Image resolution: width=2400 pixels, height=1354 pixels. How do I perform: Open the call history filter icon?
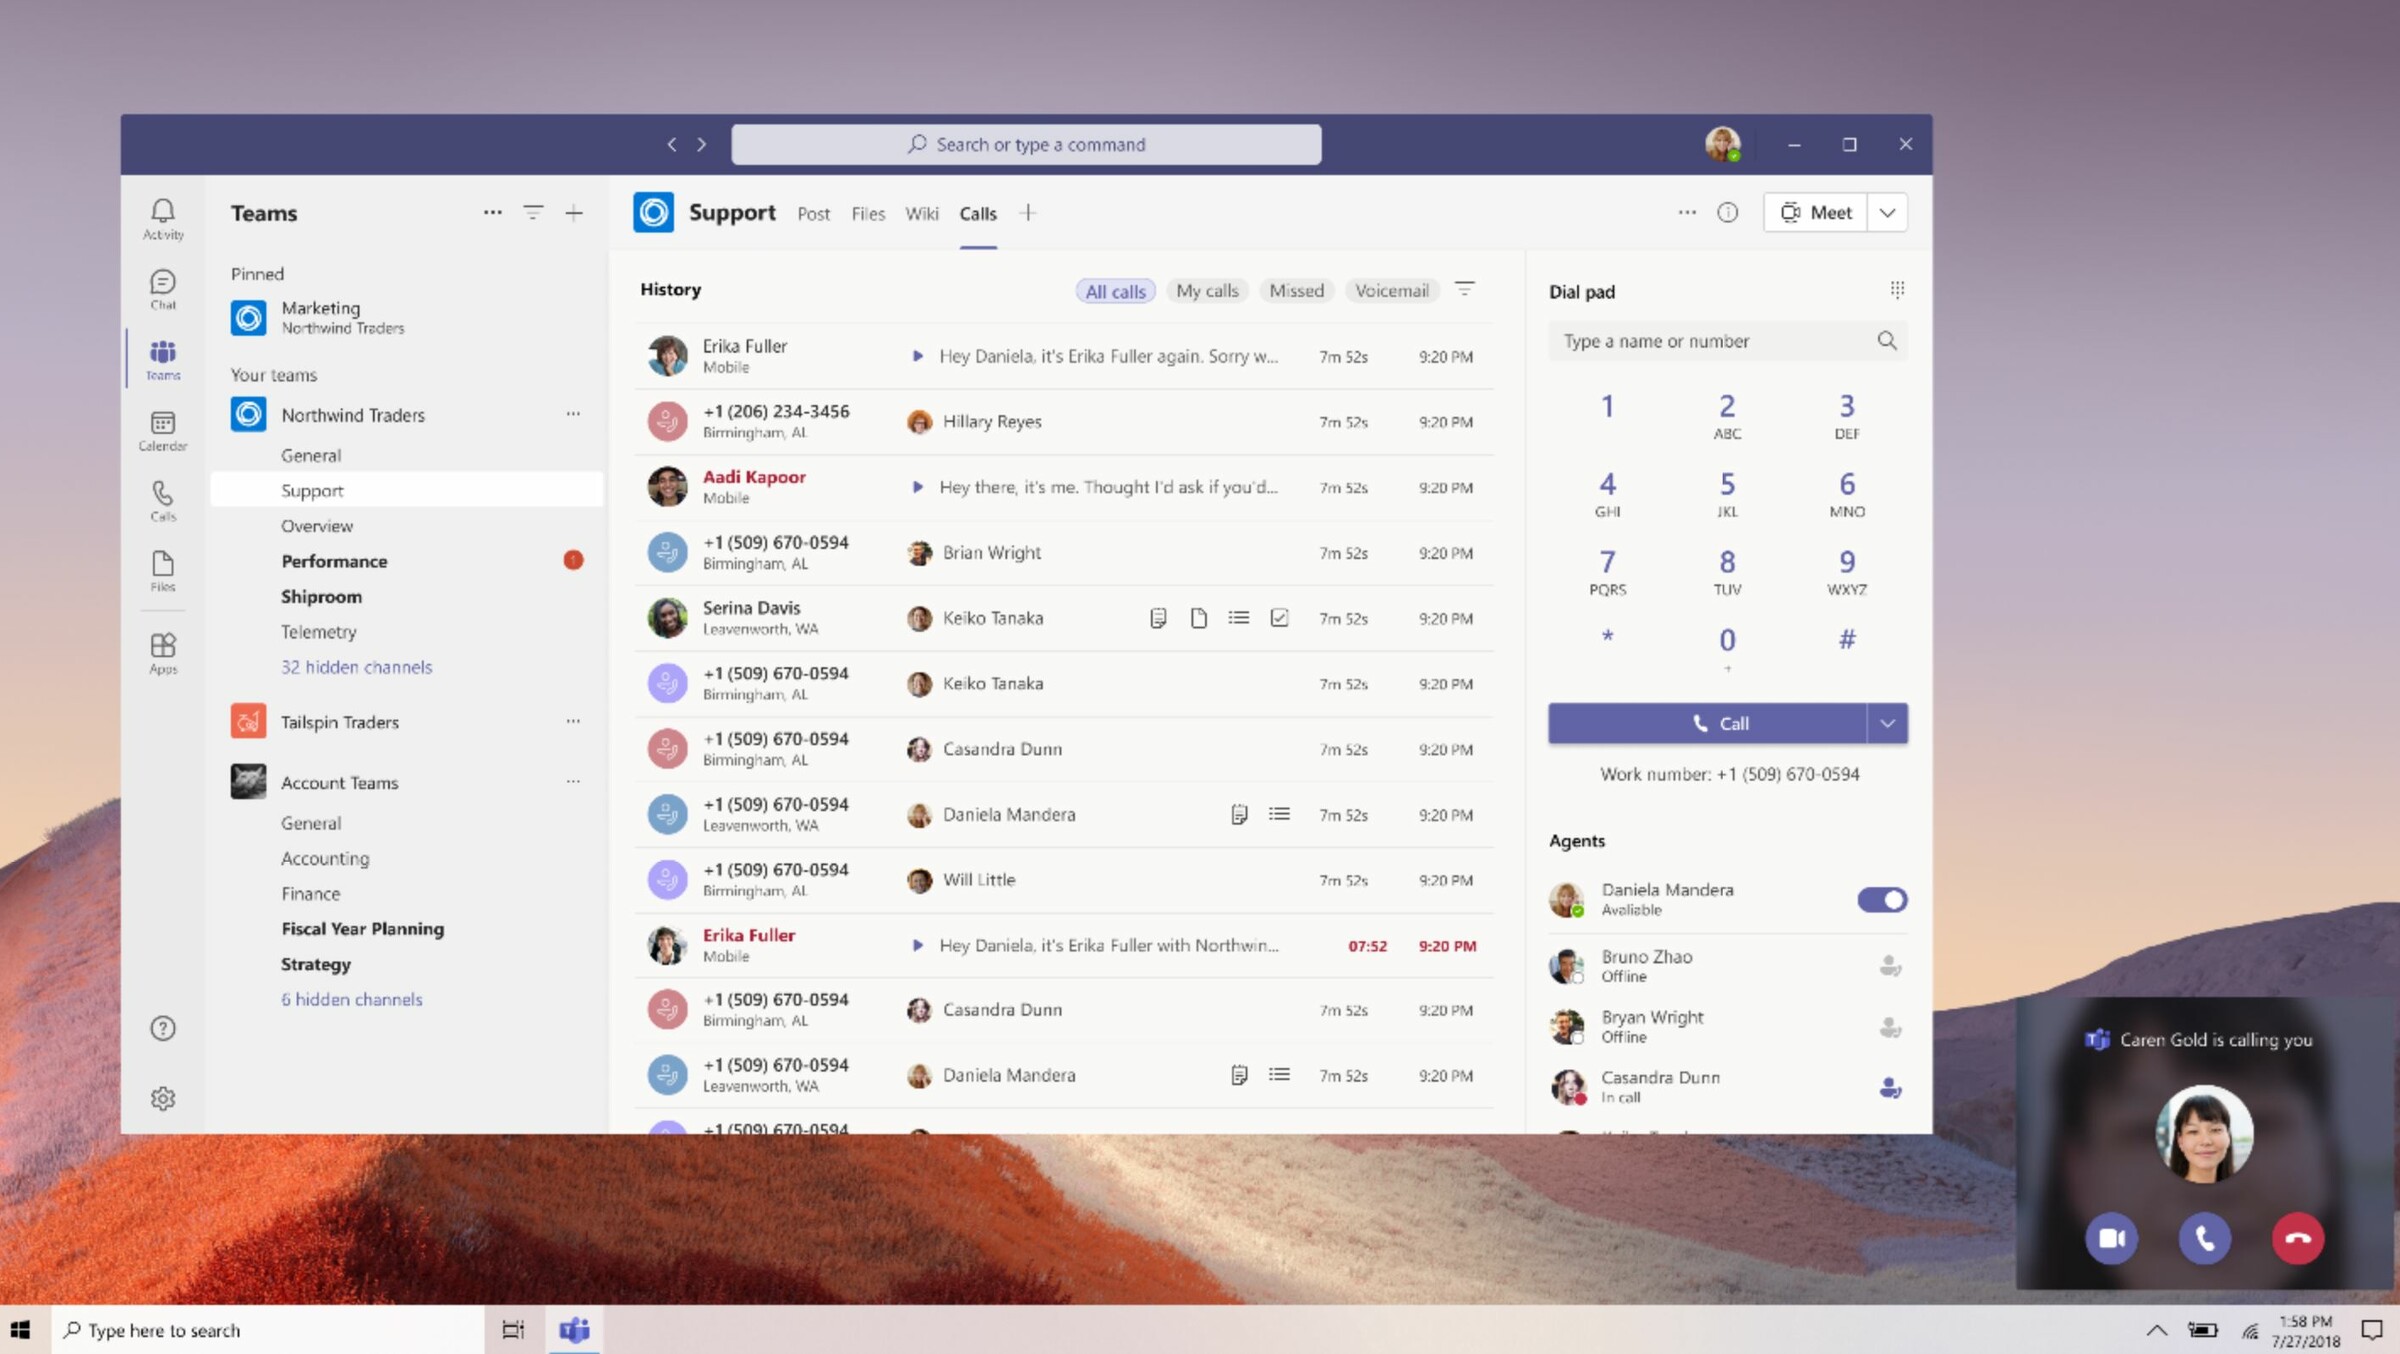point(1465,289)
